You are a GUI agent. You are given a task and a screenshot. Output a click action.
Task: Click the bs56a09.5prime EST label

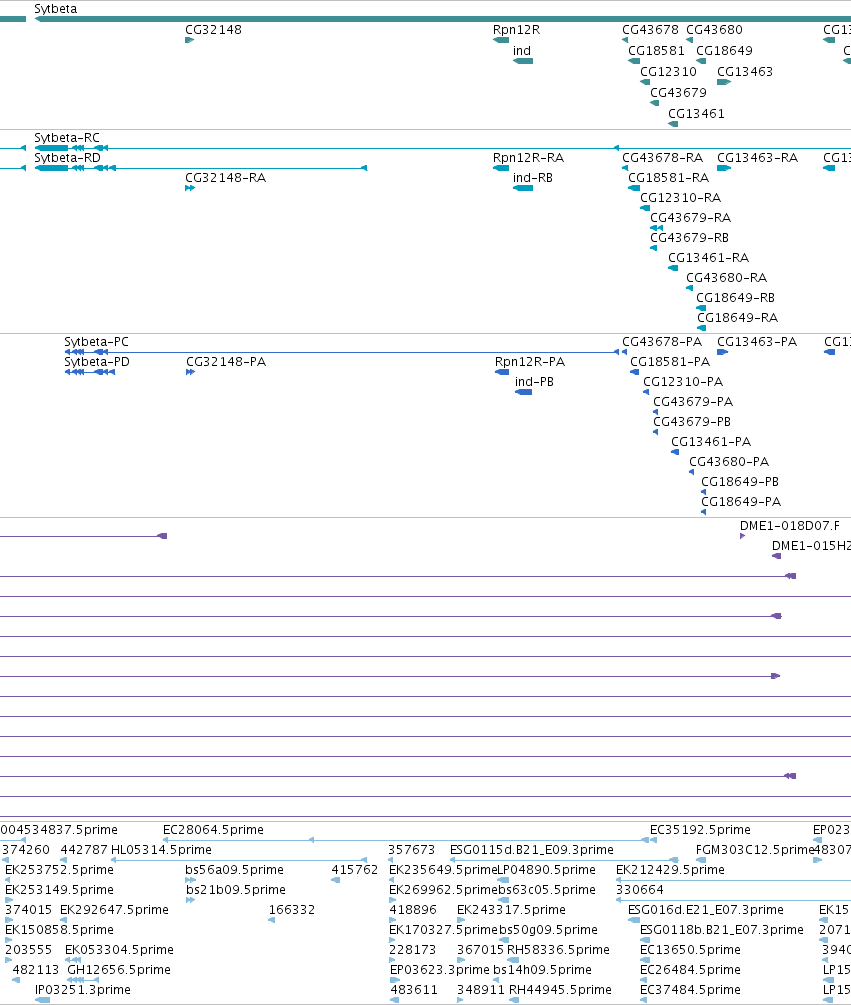click(x=235, y=870)
